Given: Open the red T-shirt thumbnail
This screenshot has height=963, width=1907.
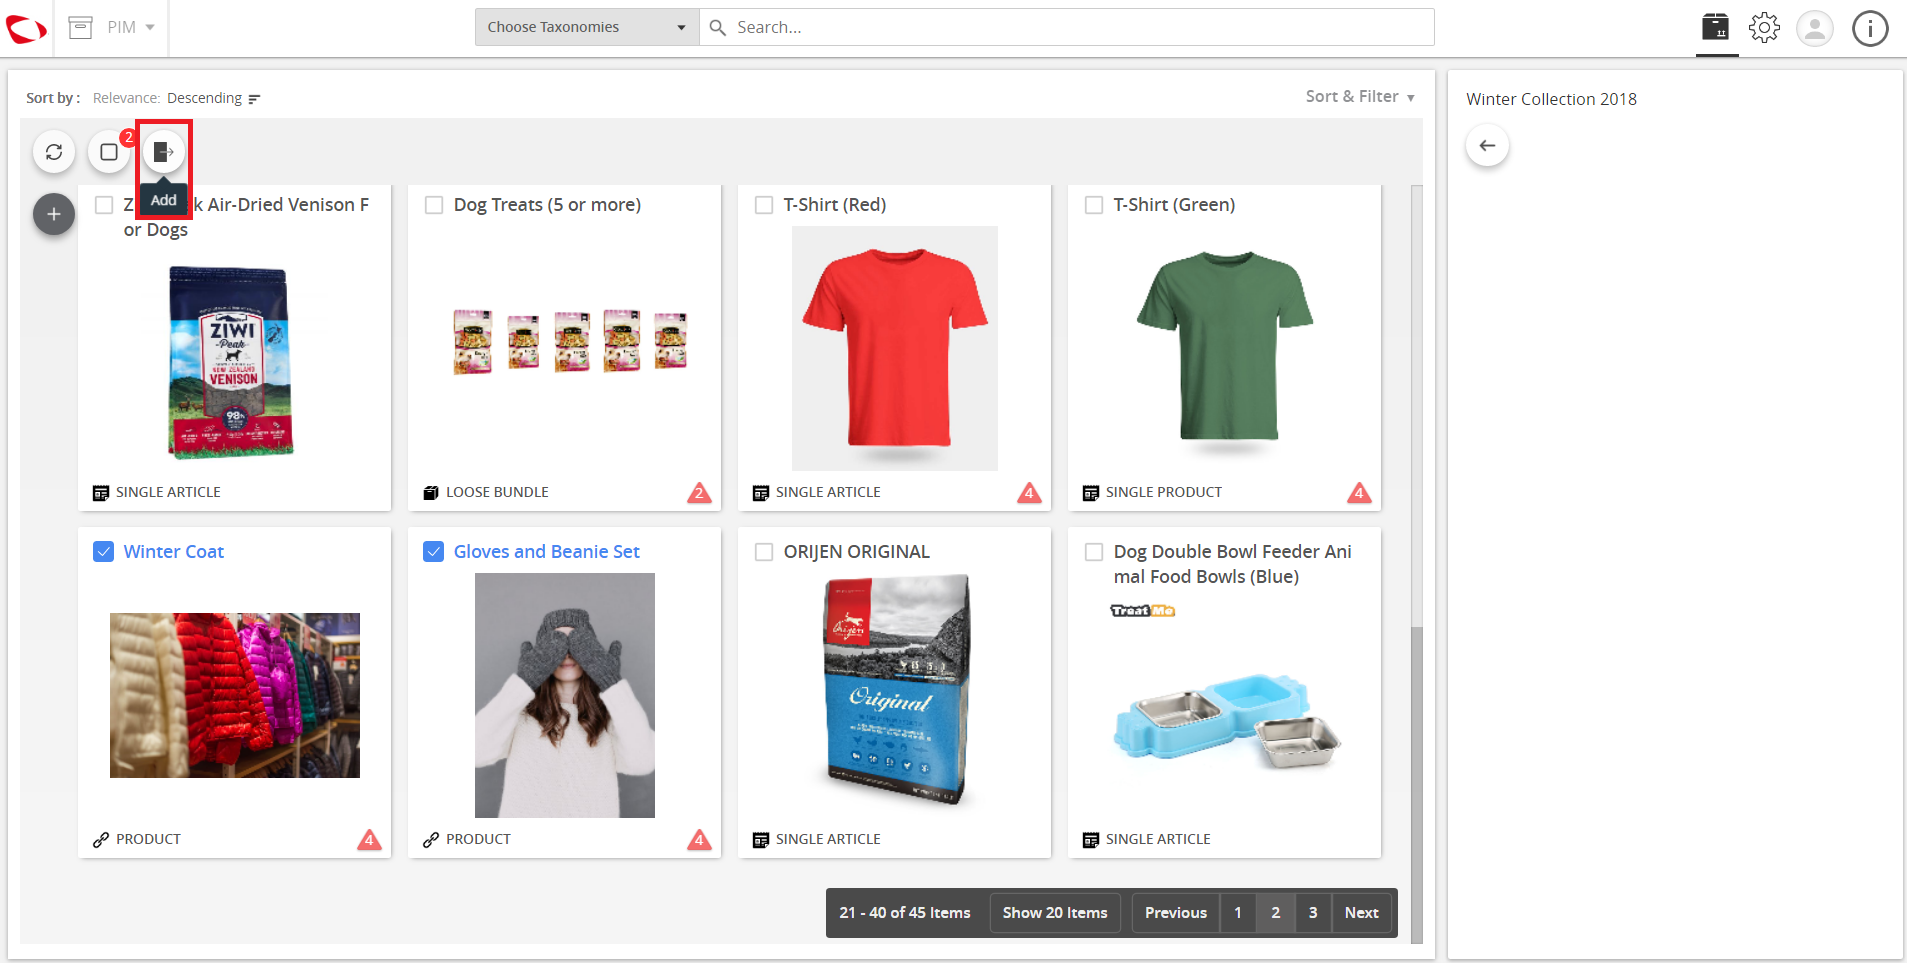Looking at the screenshot, I should click(x=895, y=348).
